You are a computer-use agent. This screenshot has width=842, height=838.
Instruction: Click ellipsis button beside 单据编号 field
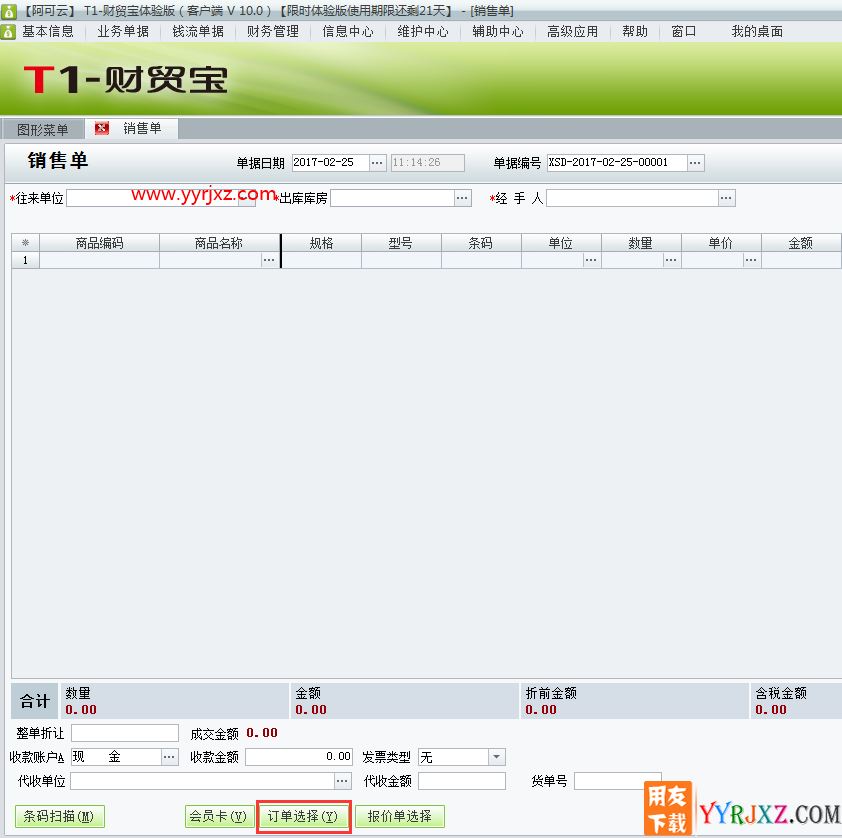(x=695, y=163)
